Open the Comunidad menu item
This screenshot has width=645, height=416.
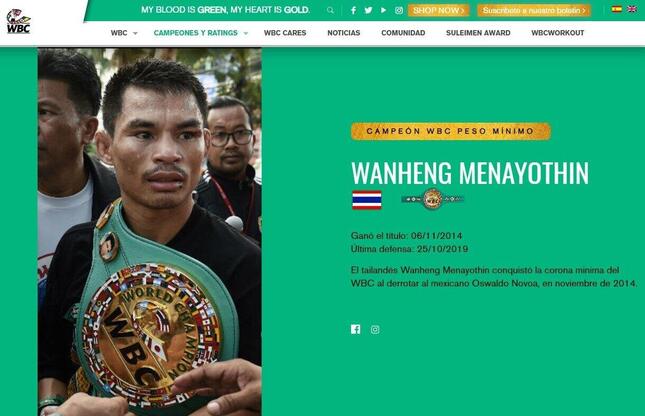coord(403,33)
